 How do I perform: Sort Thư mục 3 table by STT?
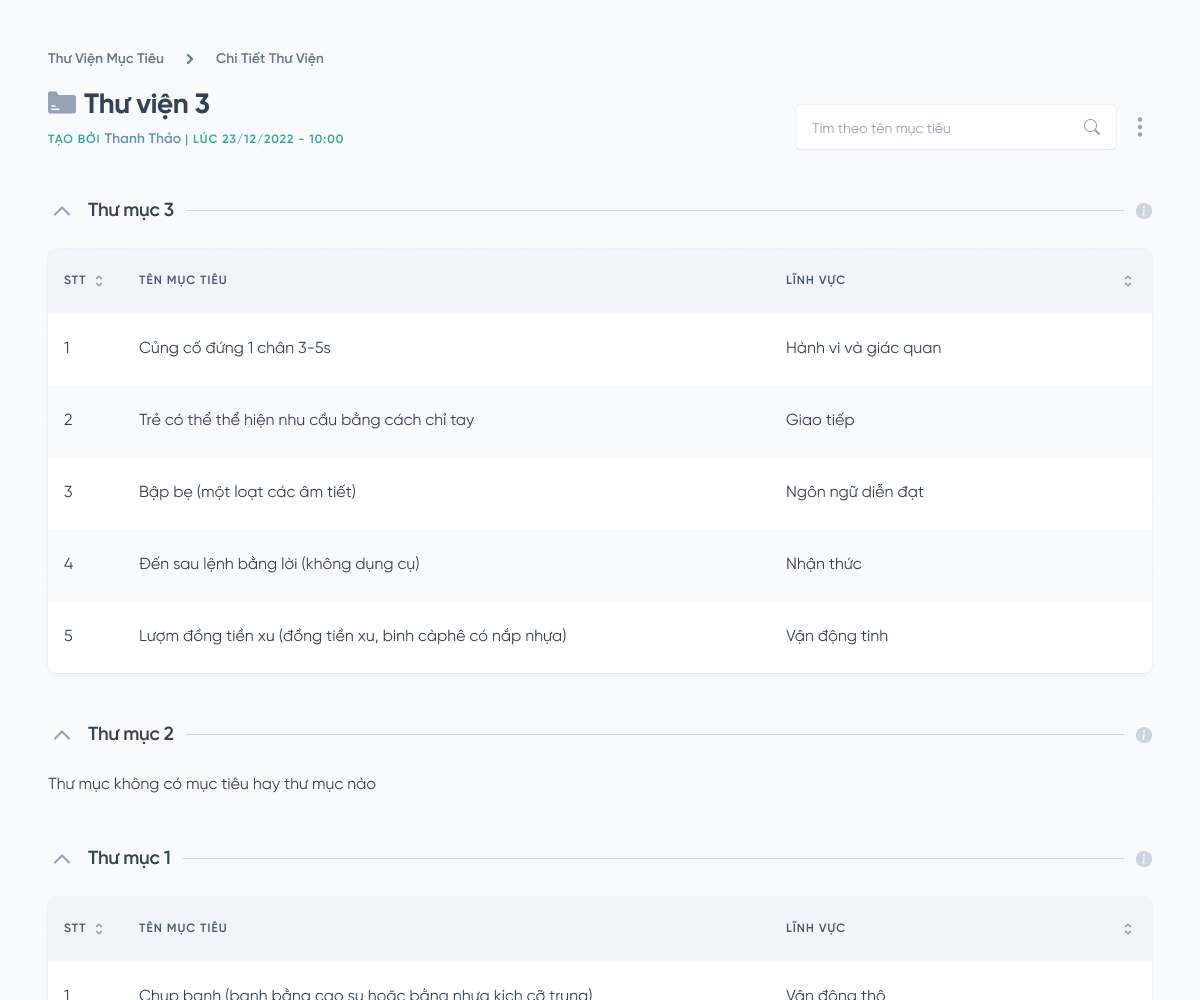[x=99, y=281]
